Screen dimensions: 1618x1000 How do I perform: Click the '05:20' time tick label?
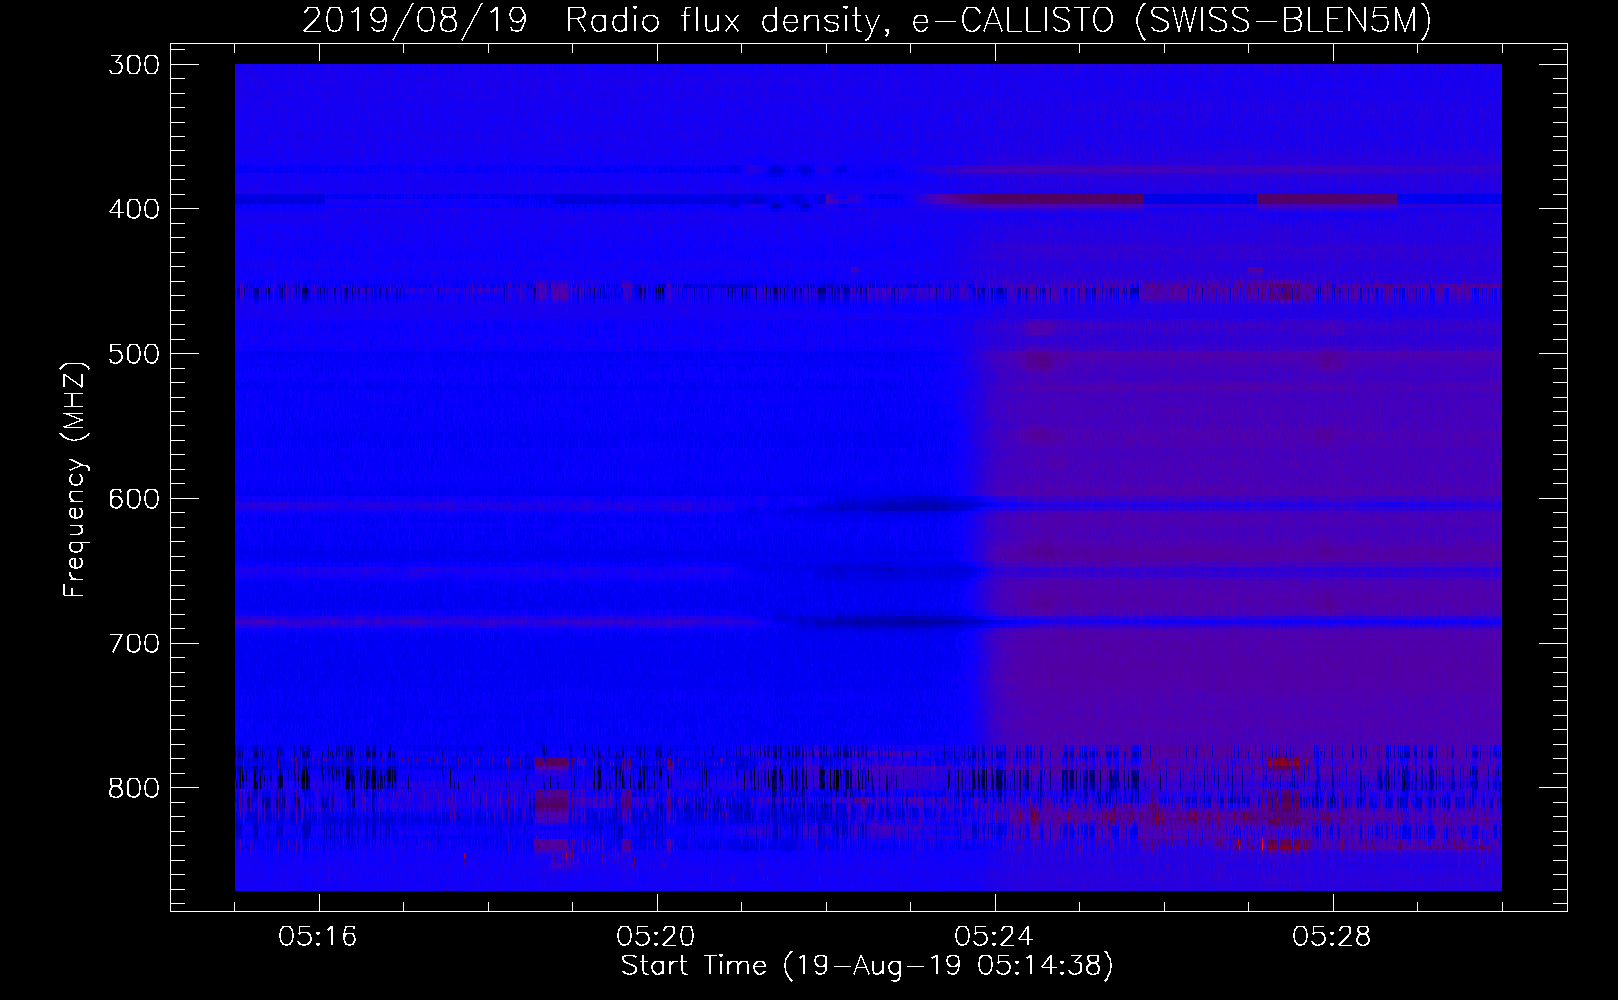pos(657,937)
